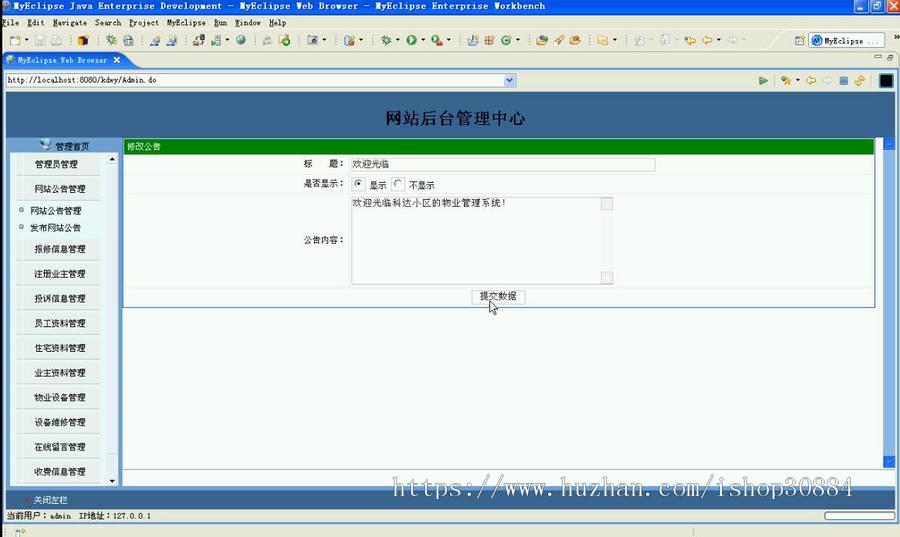Click the browser favorites star icon
Image resolution: width=900 pixels, height=537 pixels.
(x=786, y=81)
